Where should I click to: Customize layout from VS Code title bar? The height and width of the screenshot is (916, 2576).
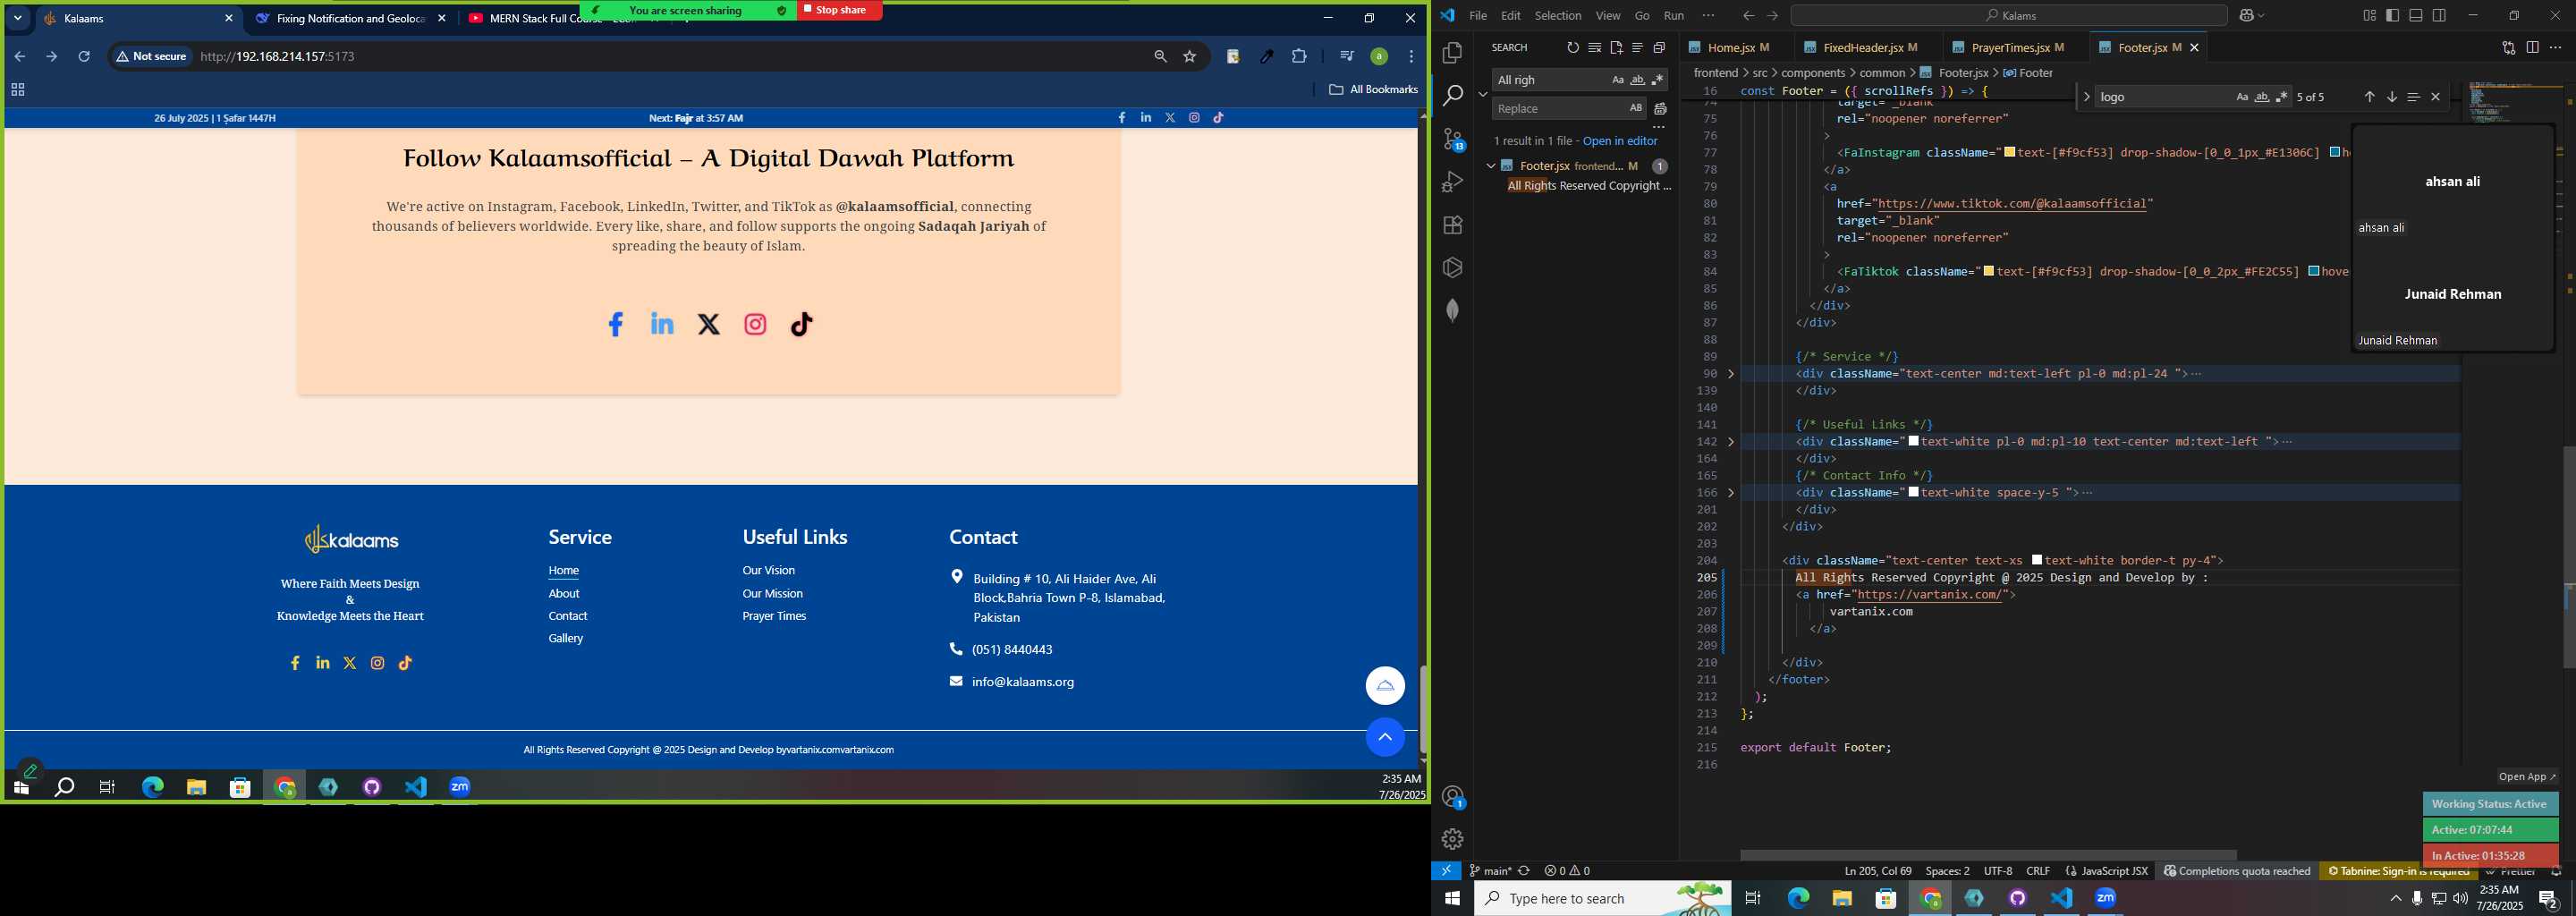pyautogui.click(x=2370, y=16)
